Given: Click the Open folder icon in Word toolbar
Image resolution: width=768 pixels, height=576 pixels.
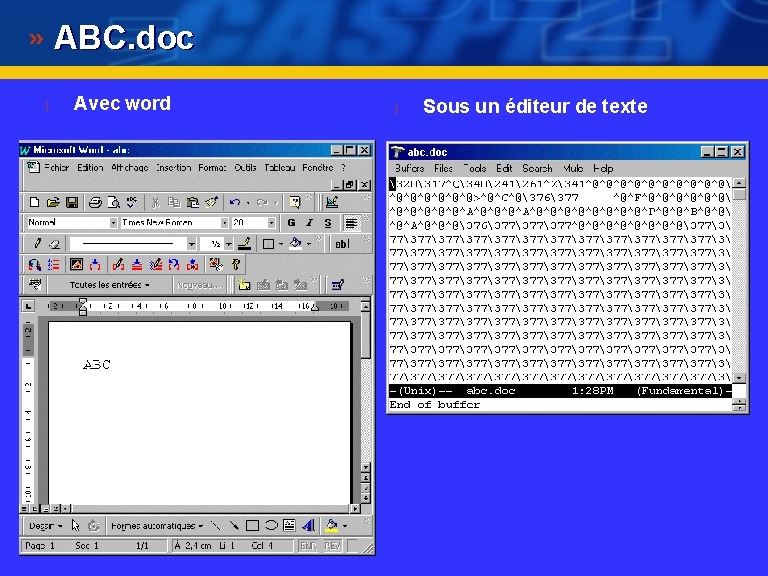Looking at the screenshot, I should tap(53, 202).
